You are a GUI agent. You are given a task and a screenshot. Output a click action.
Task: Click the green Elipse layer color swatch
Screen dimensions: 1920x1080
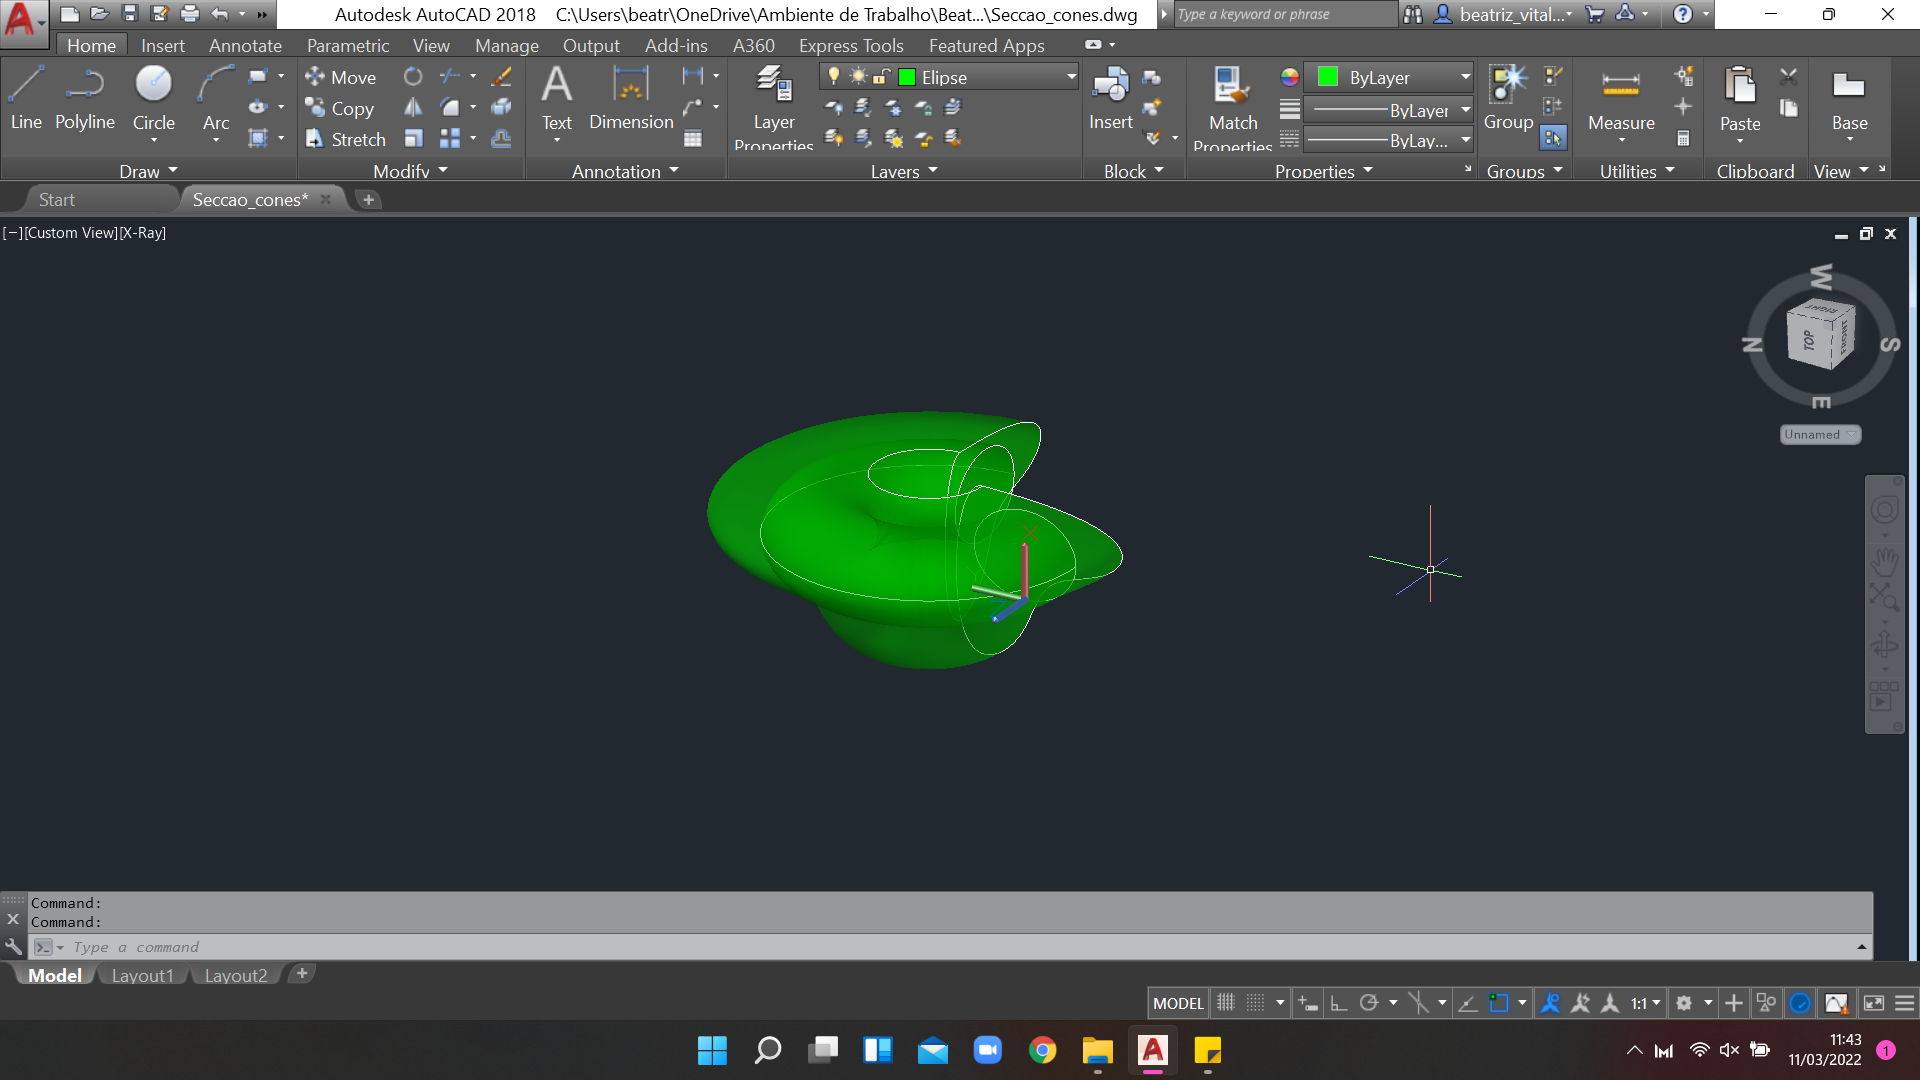pos(907,77)
